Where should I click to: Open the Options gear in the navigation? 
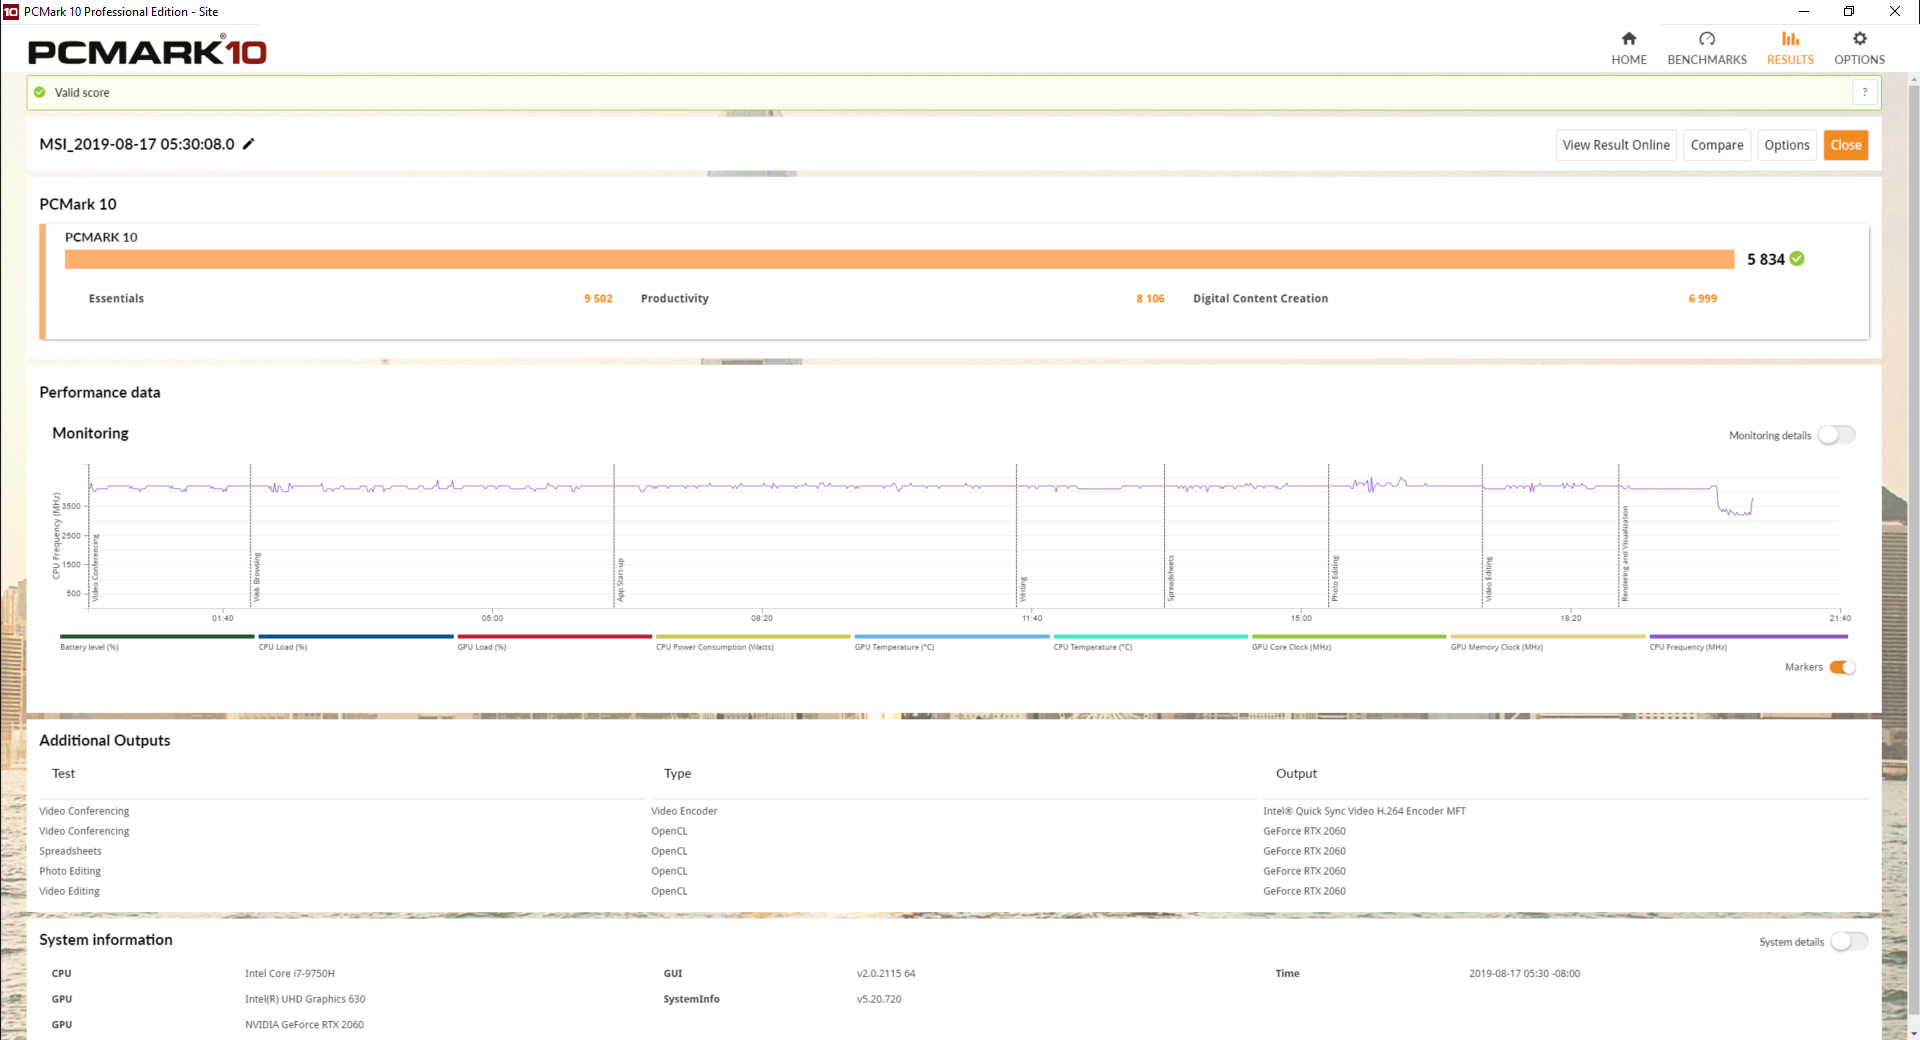point(1859,48)
